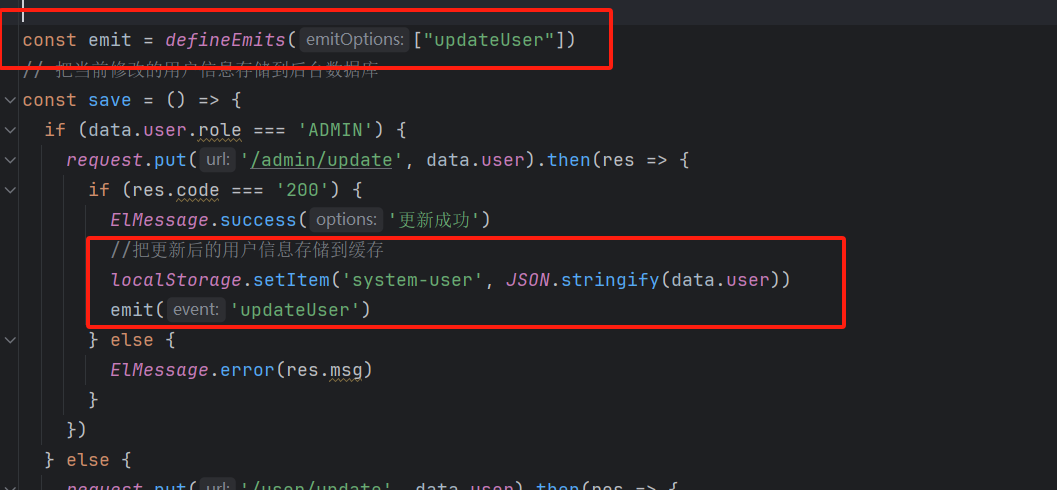
Task: Click the event: inlay hint in emit call
Action: point(195,309)
